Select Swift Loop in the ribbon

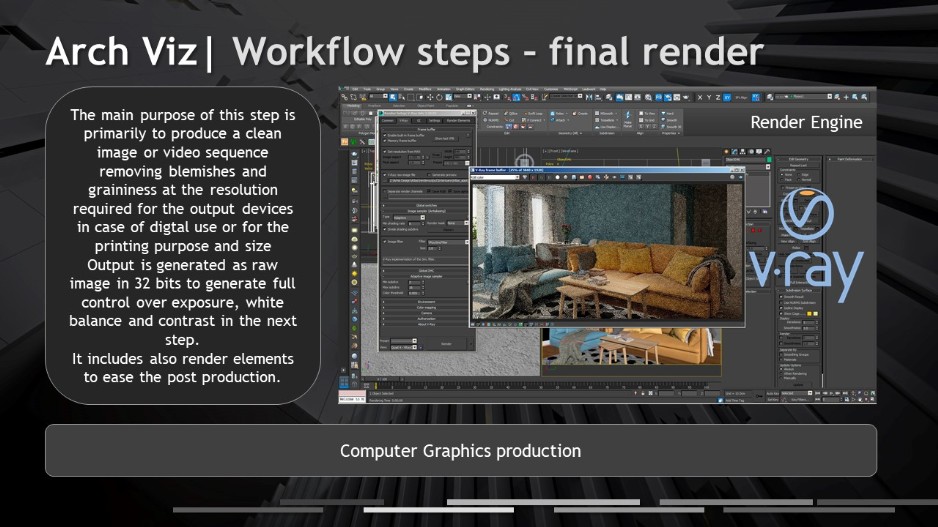(534, 114)
